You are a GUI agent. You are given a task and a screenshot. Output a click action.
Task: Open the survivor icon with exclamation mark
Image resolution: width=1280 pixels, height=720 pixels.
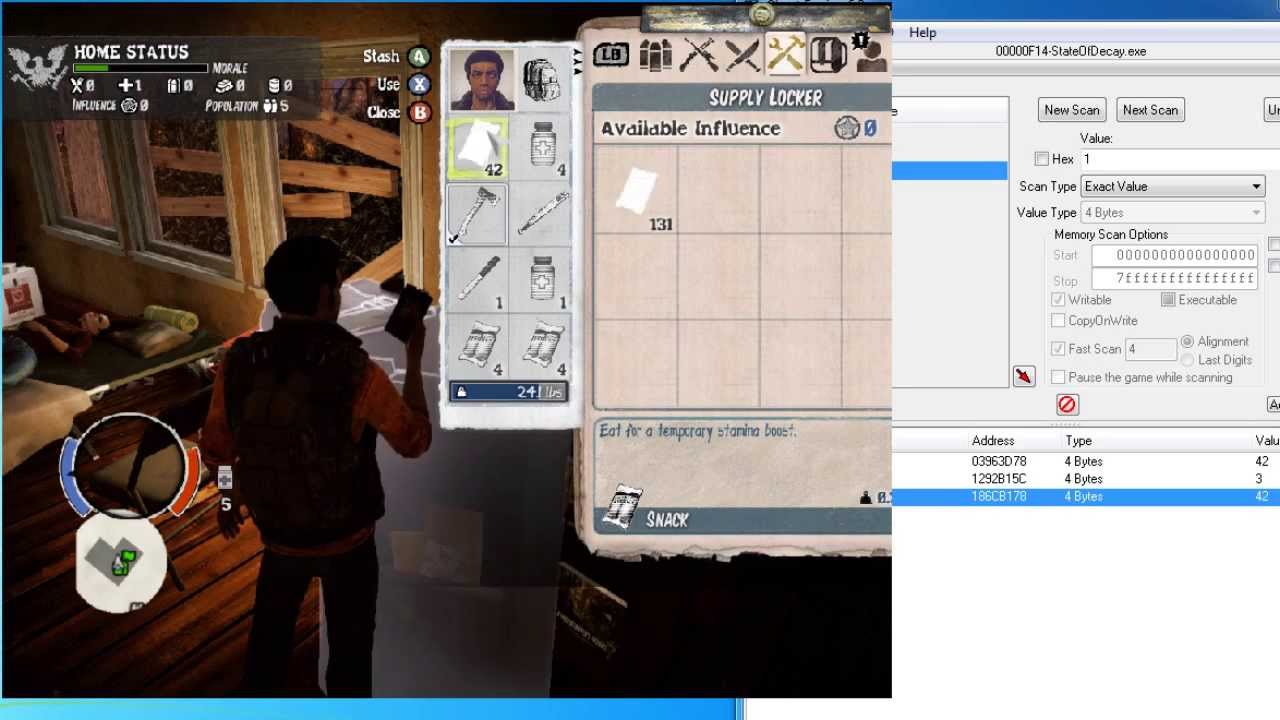point(869,52)
